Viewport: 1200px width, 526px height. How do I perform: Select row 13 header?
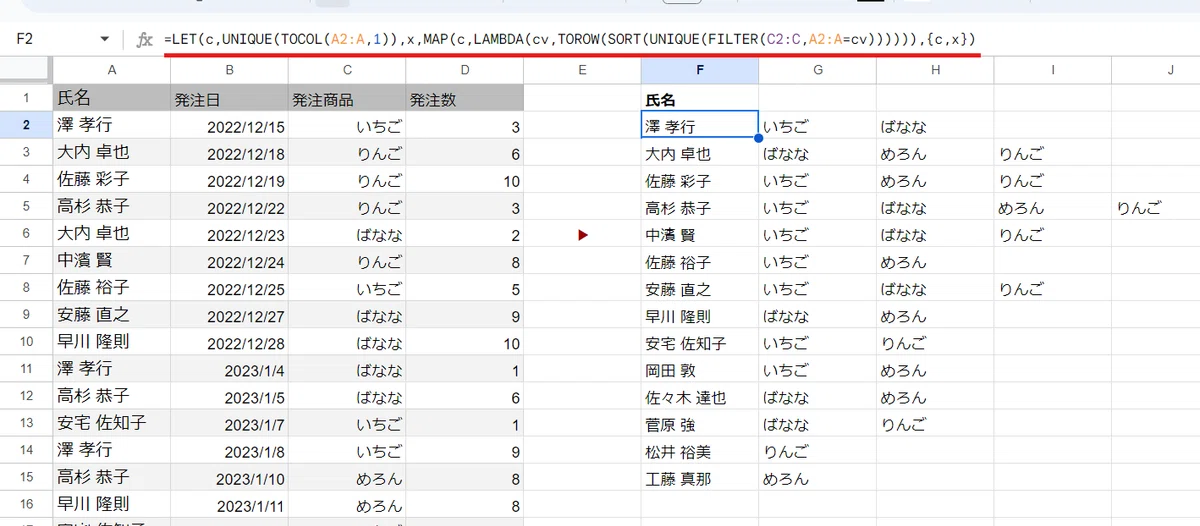[26, 422]
